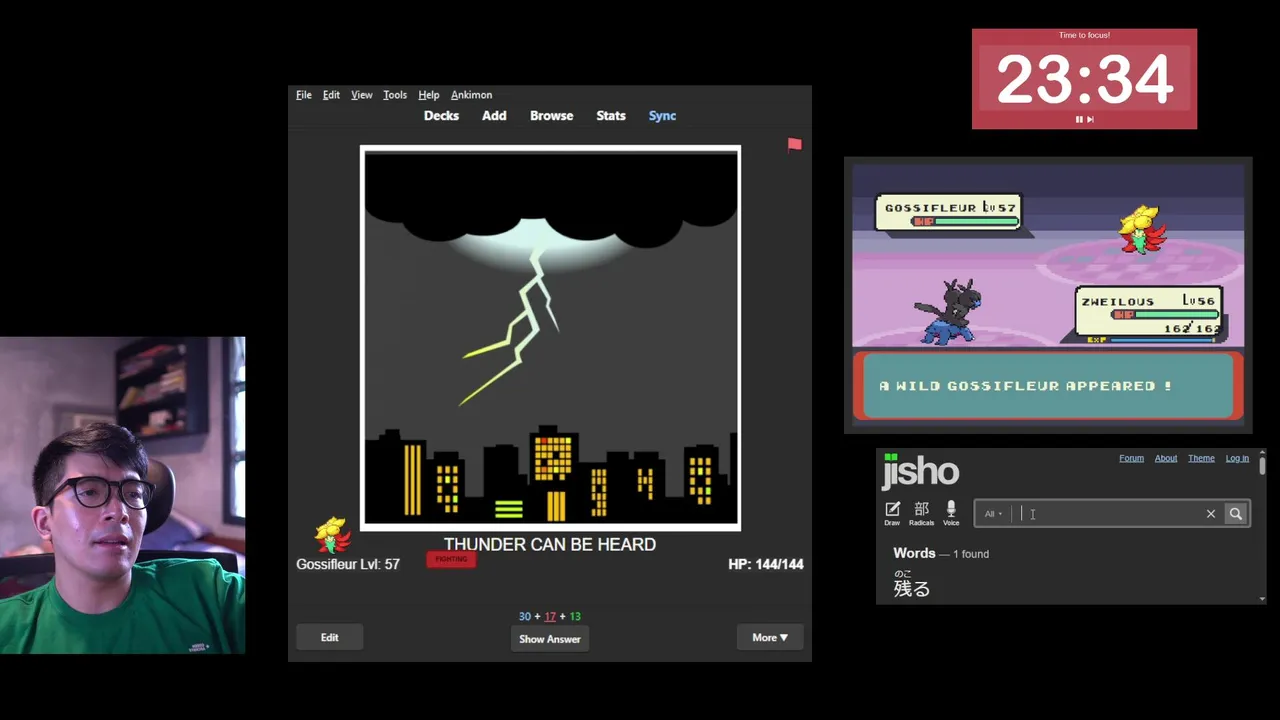Click the Zweilous HP bar in game
The height and width of the screenshot is (720, 1280).
(x=1164, y=314)
